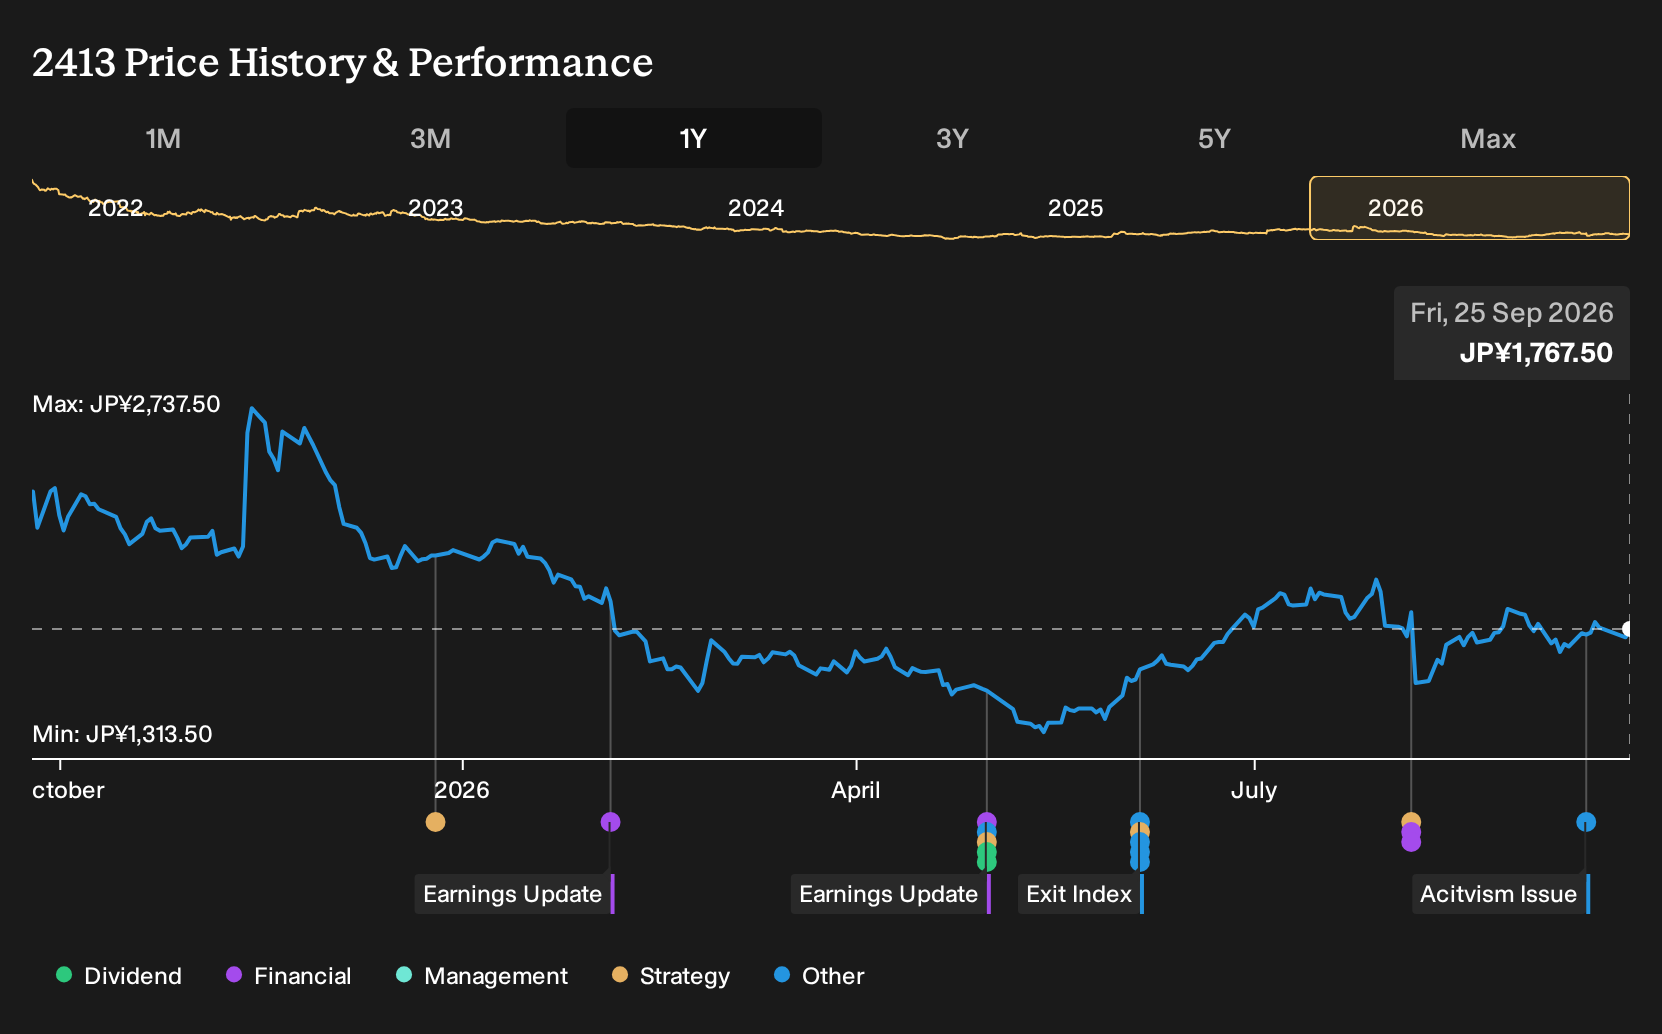Select the Max time range tab
The width and height of the screenshot is (1662, 1034).
(x=1488, y=138)
